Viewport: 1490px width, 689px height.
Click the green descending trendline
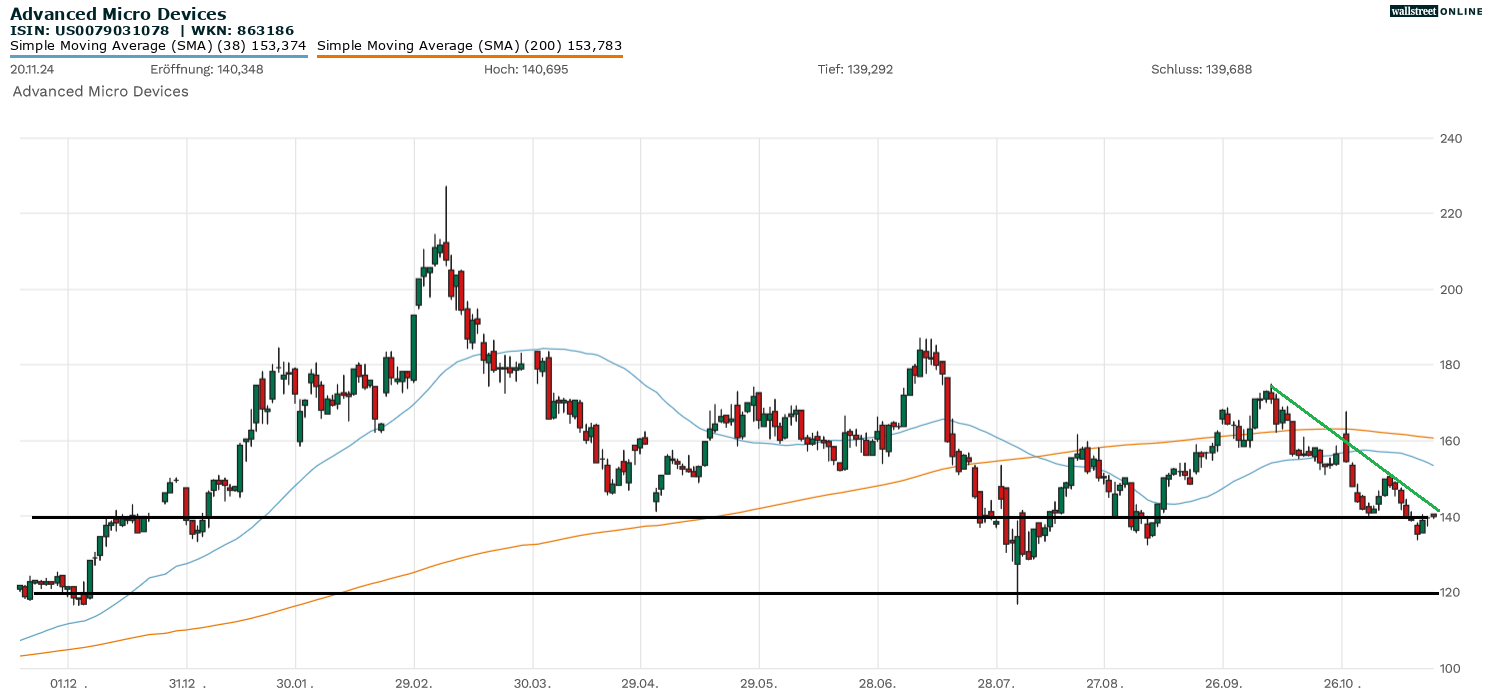(1354, 448)
